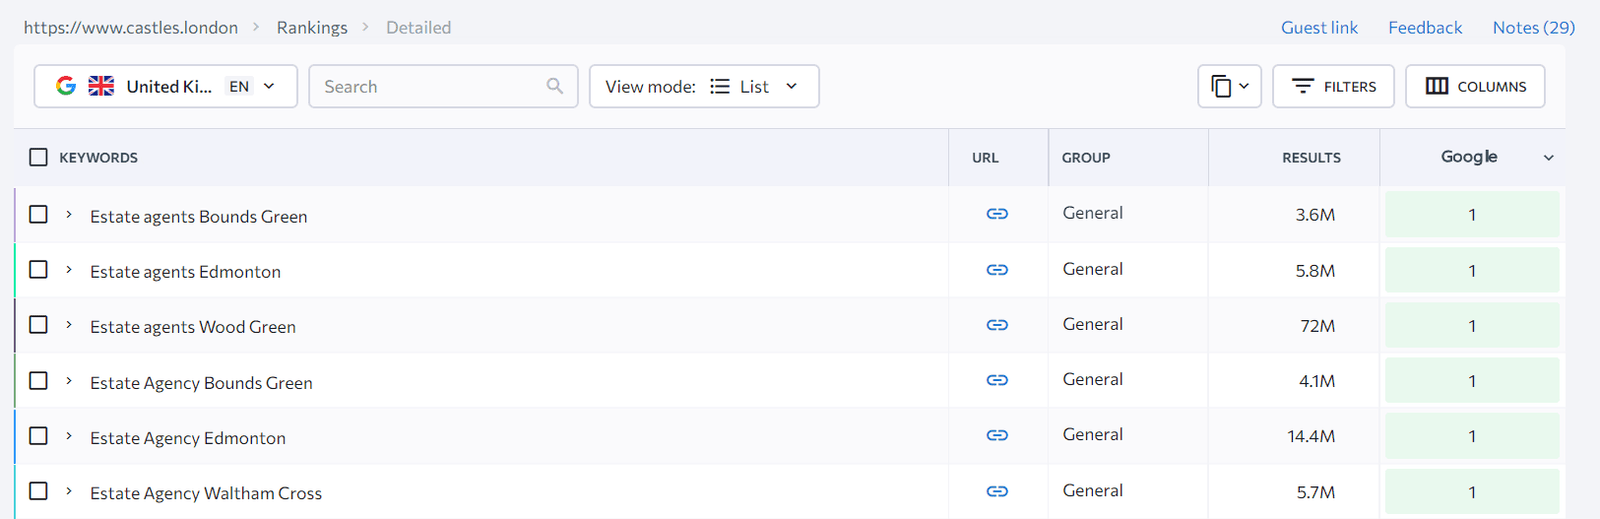Open the copy icon dropdown
Screen dimensions: 1600x519
click(1229, 86)
